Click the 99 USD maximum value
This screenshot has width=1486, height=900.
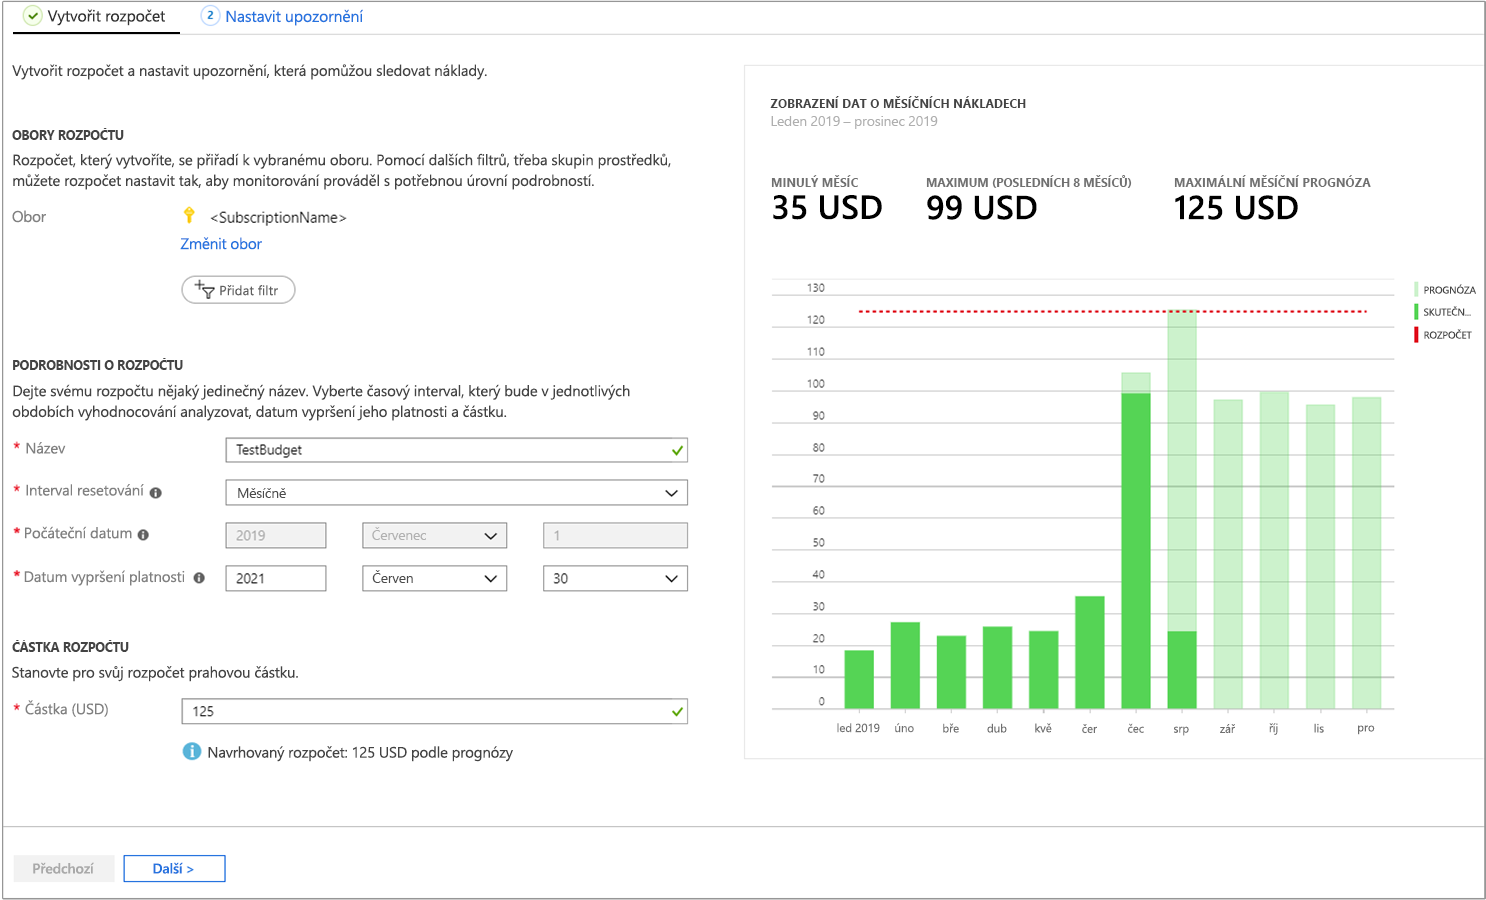(x=982, y=208)
